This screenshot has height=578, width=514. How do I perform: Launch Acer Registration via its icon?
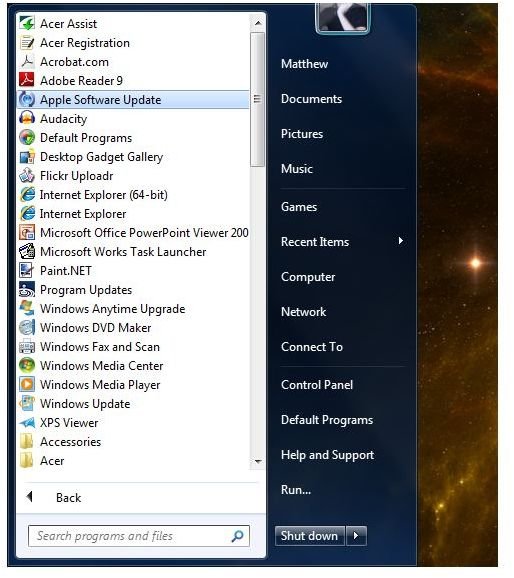[27, 43]
